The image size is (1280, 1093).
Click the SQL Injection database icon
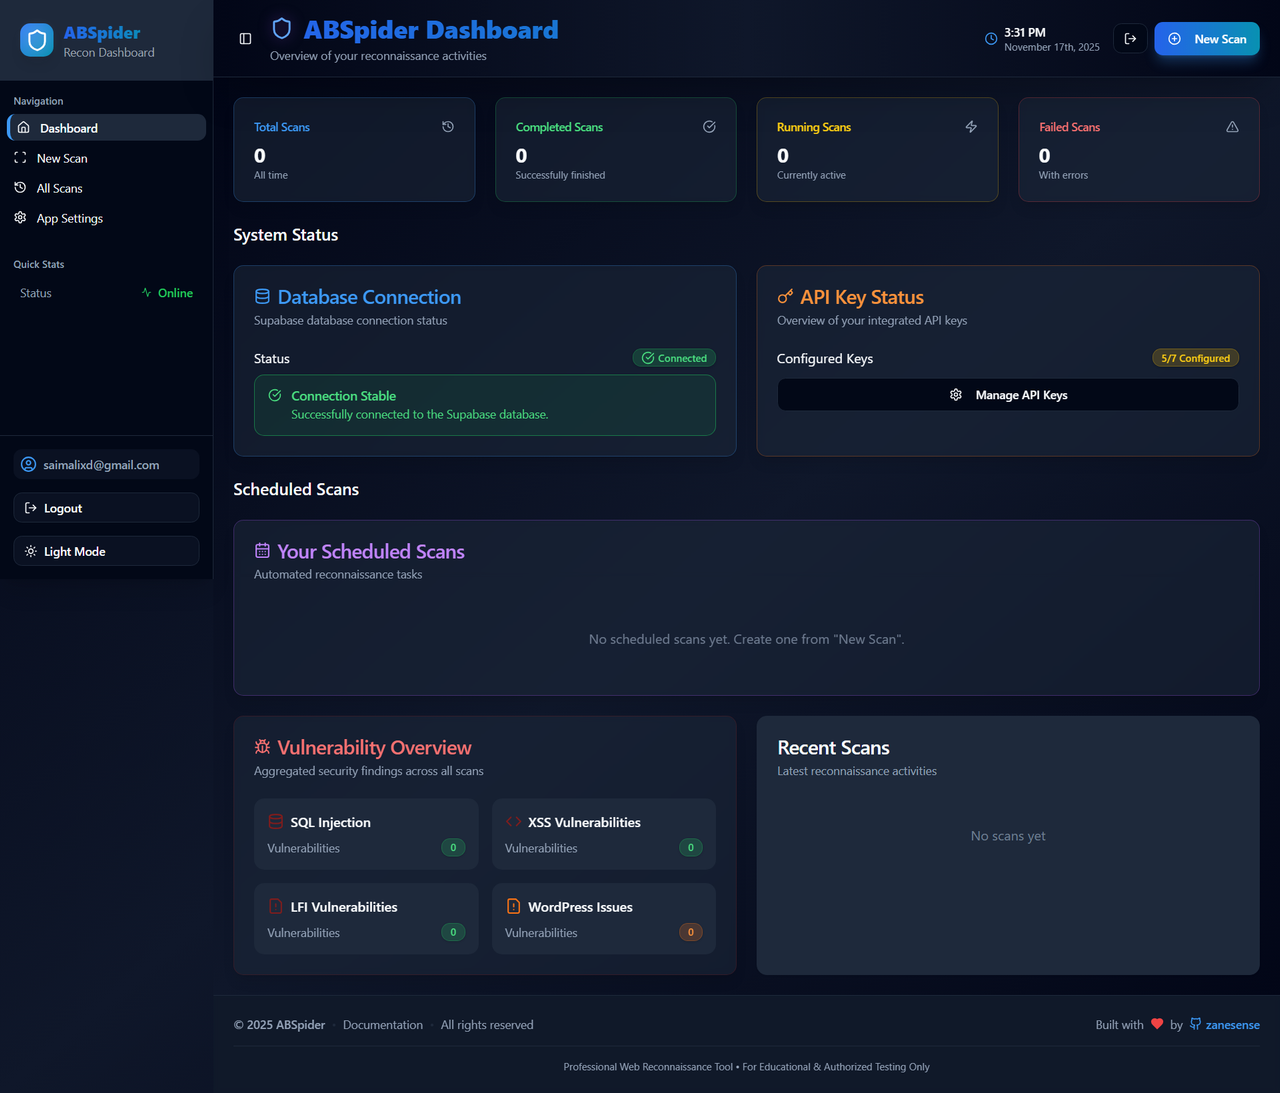tap(276, 822)
